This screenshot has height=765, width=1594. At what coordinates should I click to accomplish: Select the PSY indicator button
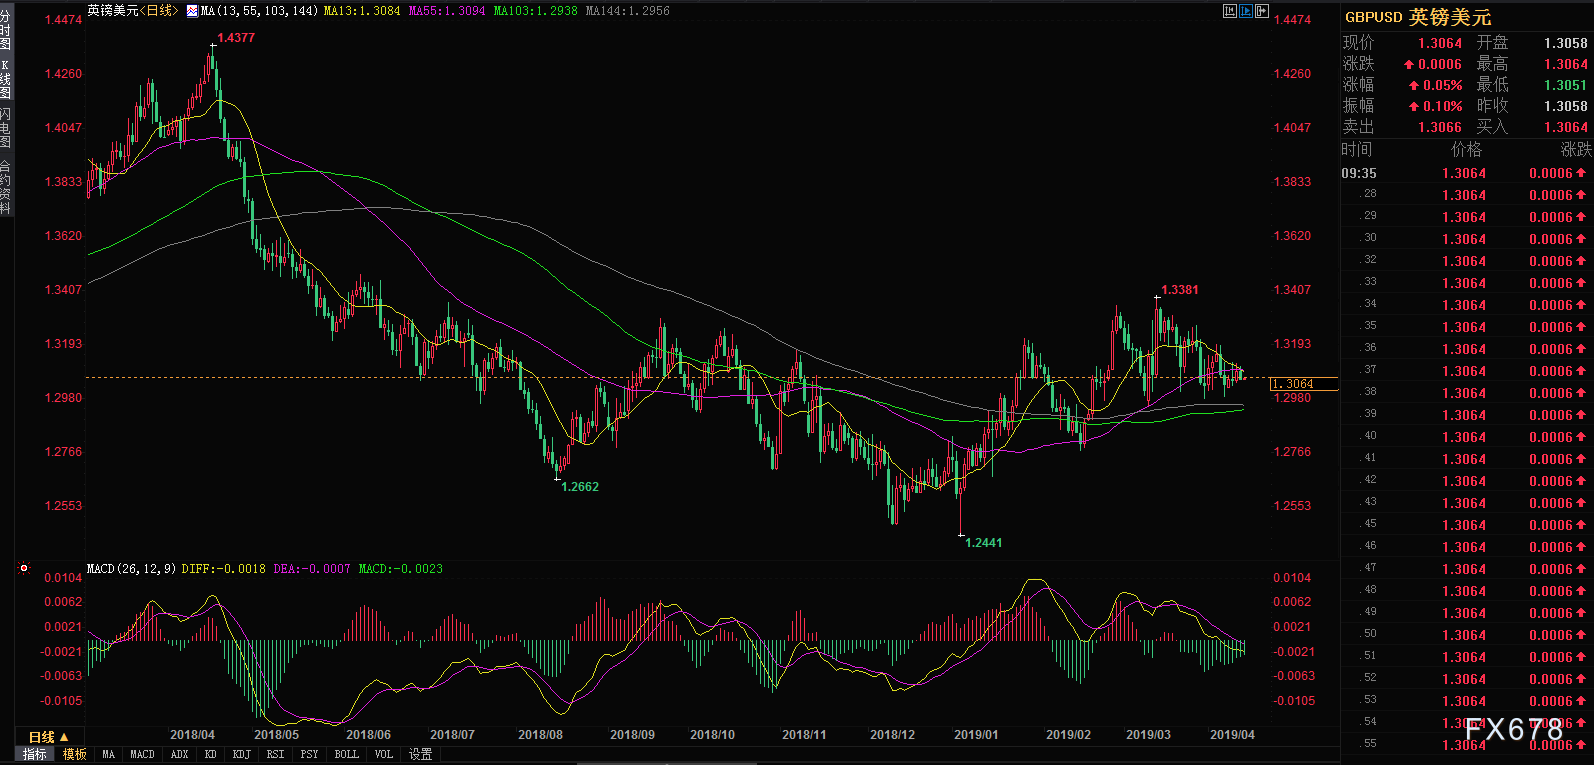pos(309,754)
